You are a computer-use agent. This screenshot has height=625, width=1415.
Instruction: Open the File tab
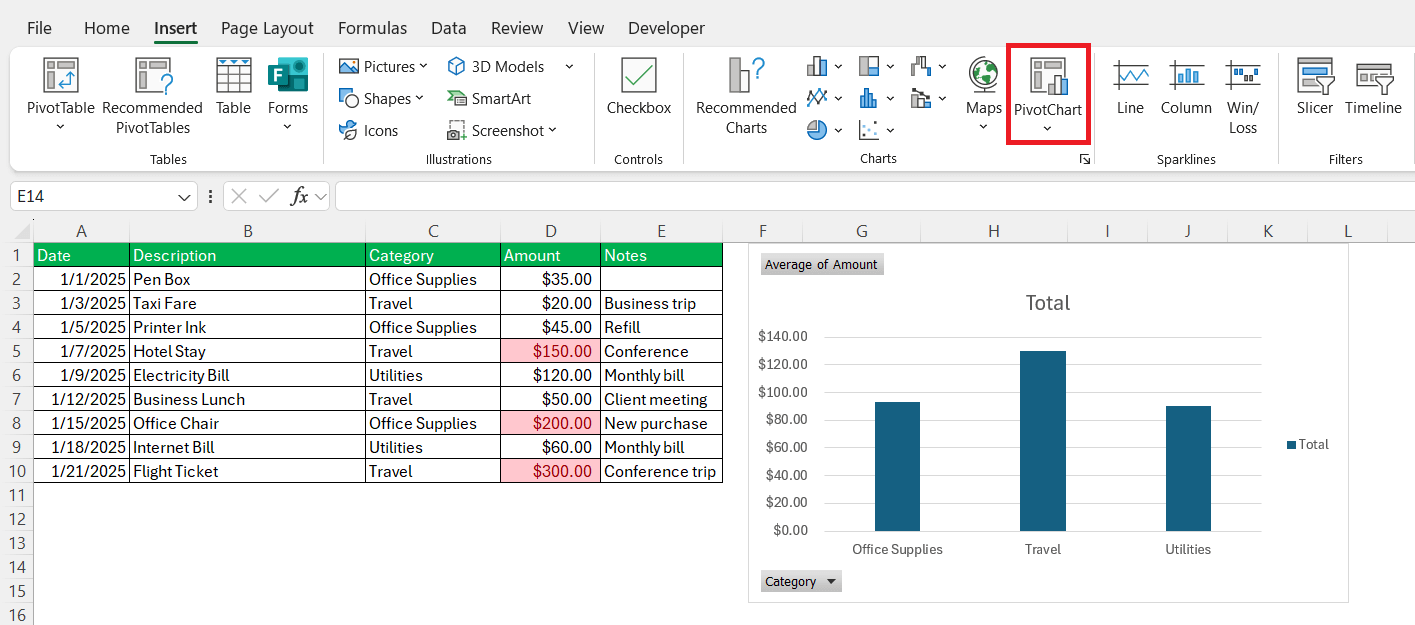coord(39,28)
